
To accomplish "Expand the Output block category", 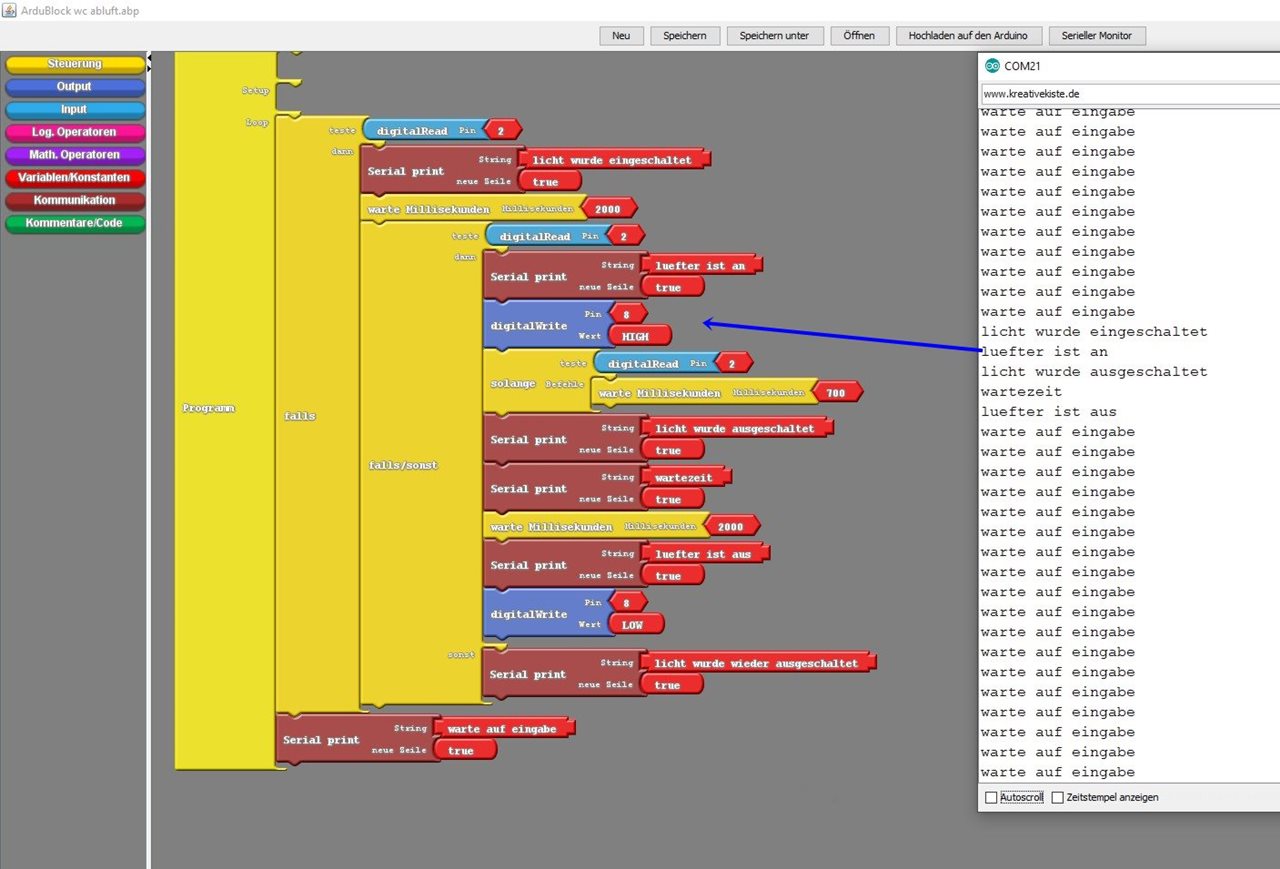I will (x=75, y=87).
